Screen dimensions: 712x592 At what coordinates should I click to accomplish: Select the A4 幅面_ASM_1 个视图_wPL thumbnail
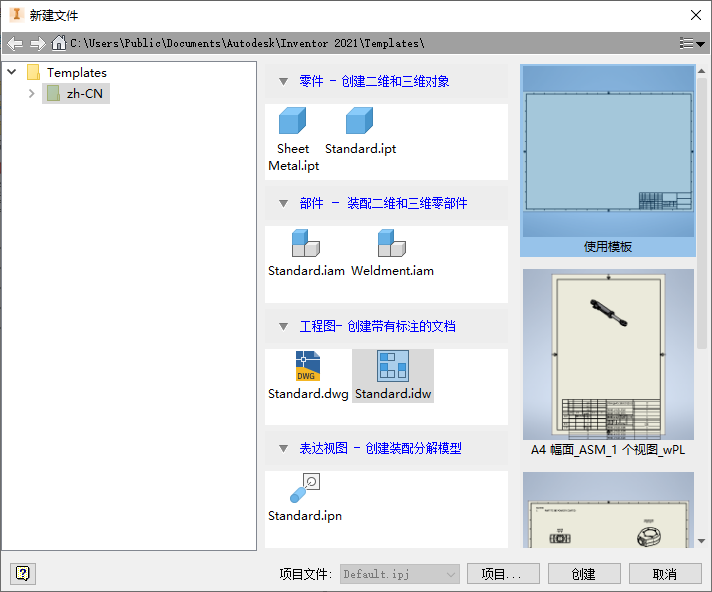pos(608,354)
